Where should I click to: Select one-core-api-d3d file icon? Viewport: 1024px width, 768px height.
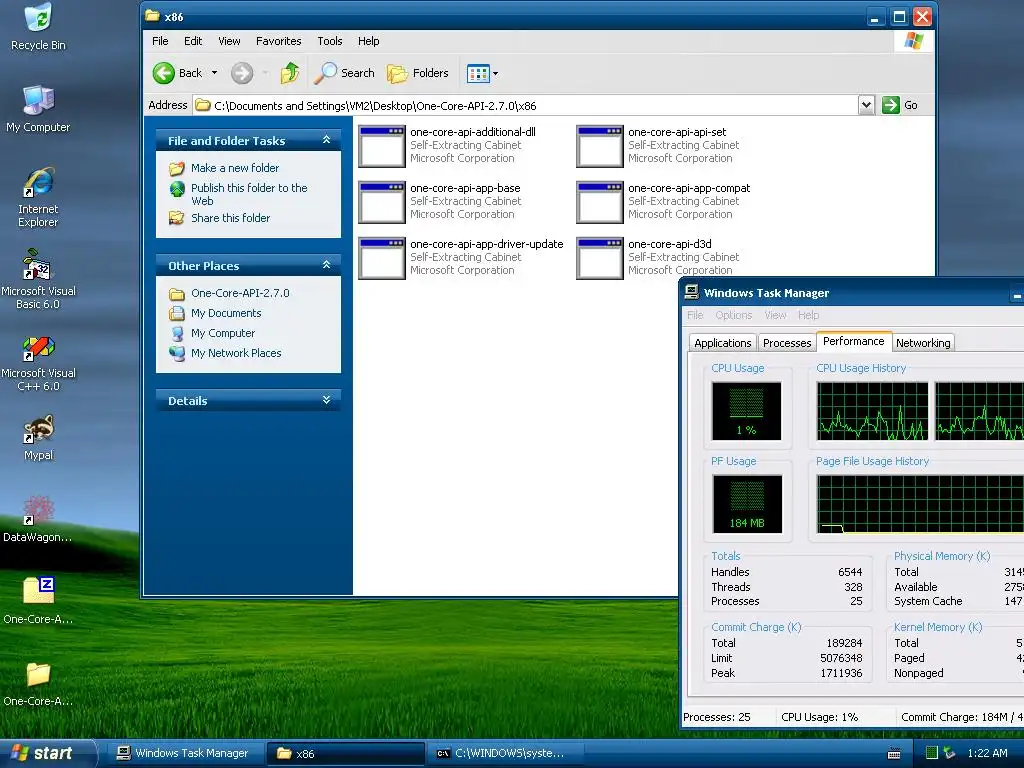point(600,259)
